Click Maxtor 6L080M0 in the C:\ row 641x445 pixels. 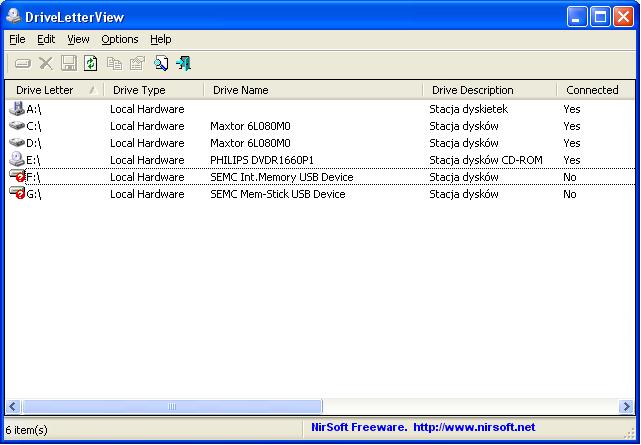(250, 126)
